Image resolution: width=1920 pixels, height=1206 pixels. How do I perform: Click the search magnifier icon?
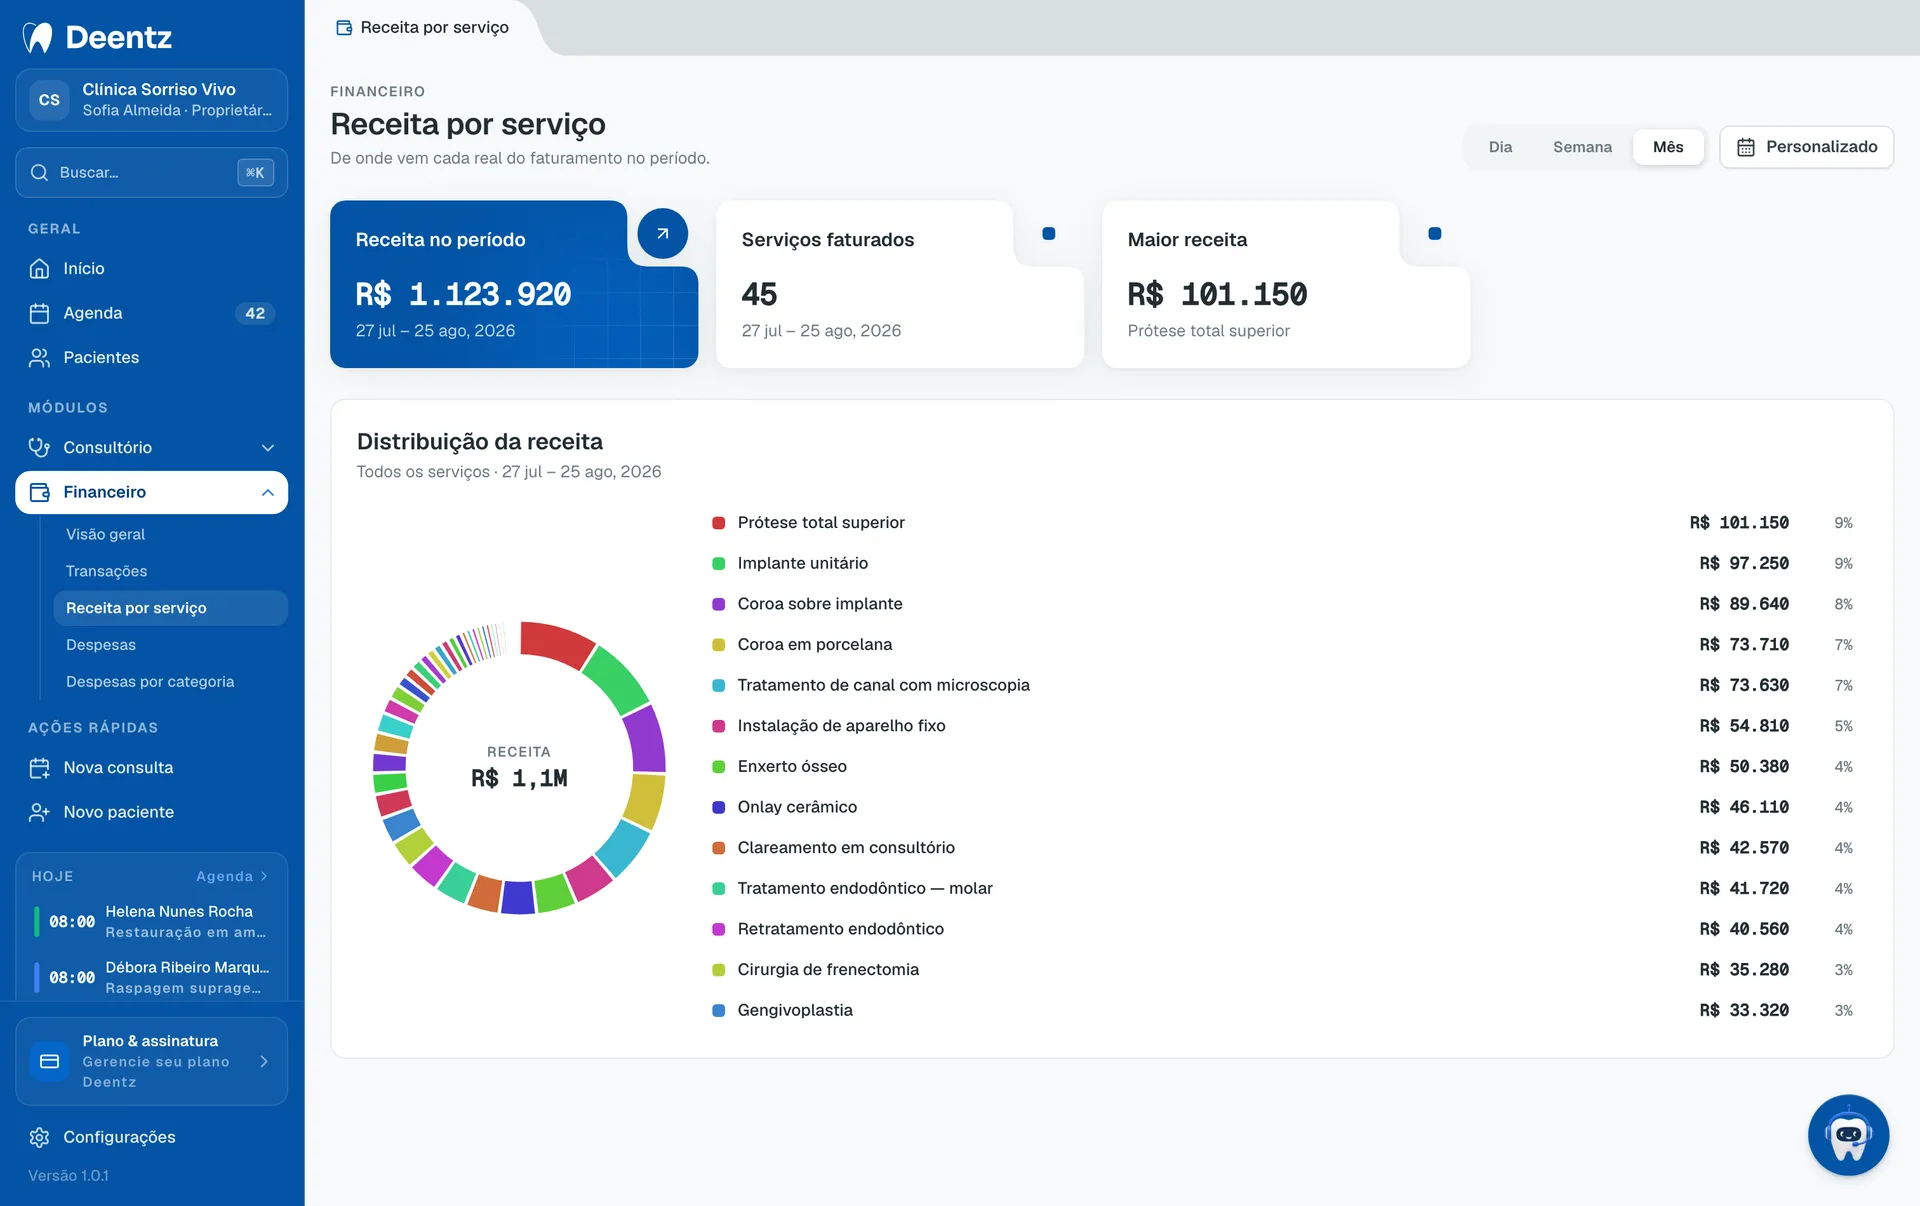coord(39,172)
